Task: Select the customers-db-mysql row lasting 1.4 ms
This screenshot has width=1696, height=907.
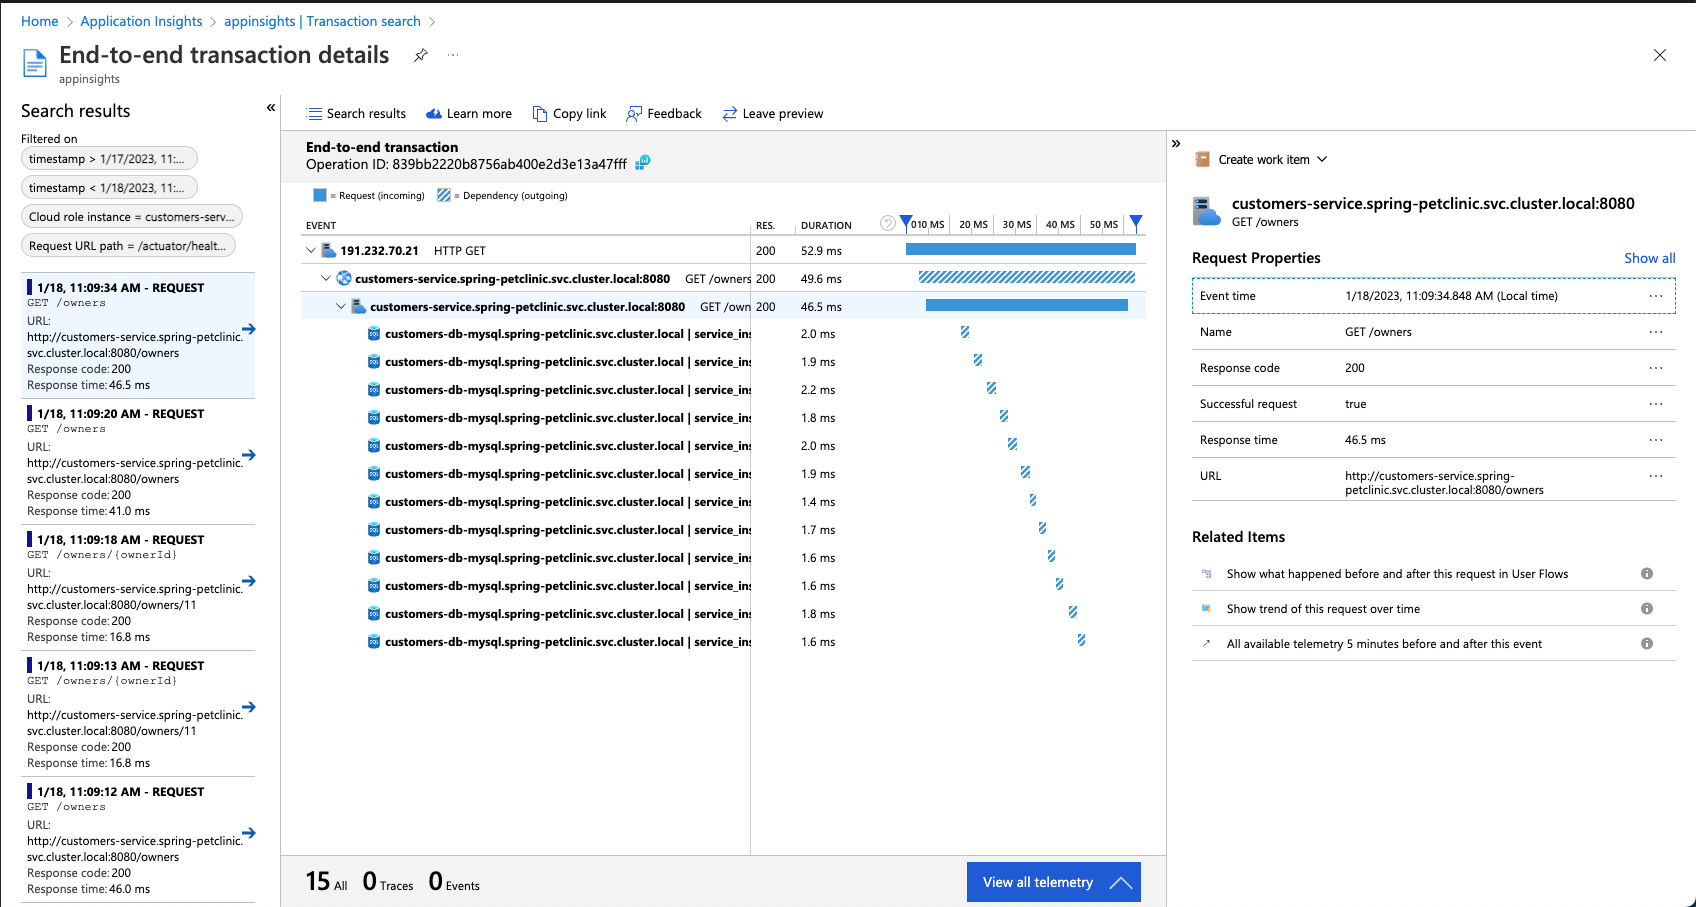Action: tap(723, 502)
